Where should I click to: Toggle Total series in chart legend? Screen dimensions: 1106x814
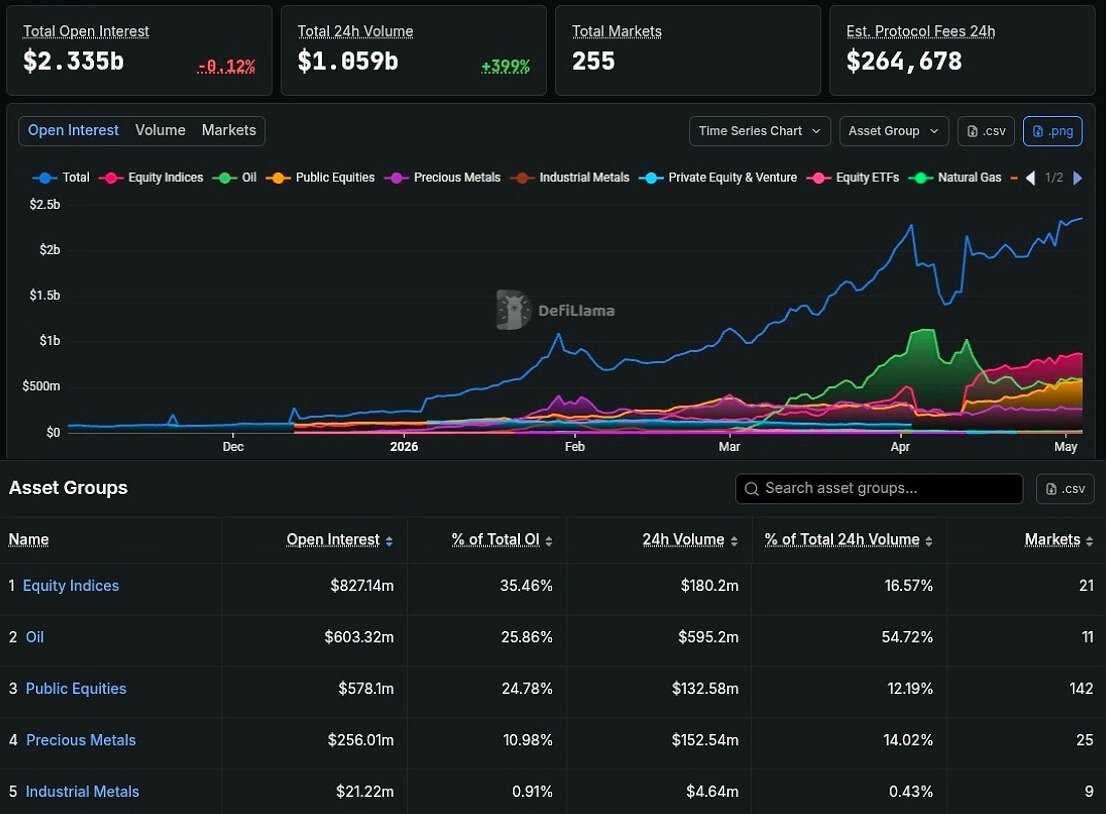click(x=61, y=178)
